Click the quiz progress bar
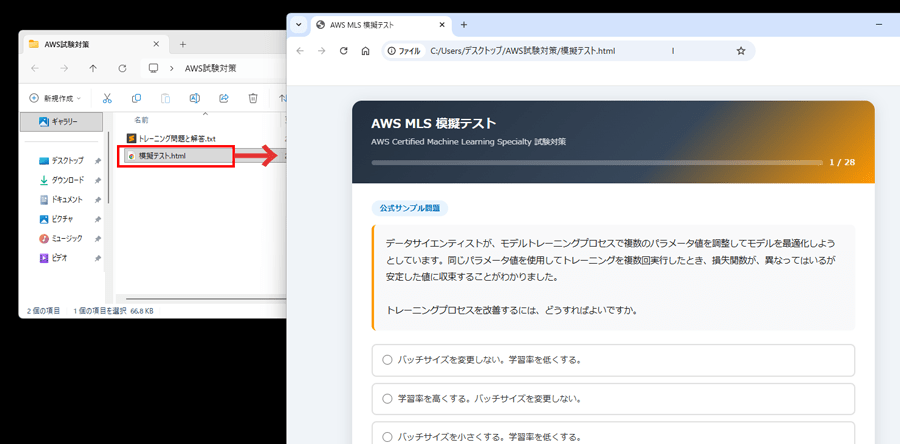This screenshot has height=444, width=900. tap(594, 161)
